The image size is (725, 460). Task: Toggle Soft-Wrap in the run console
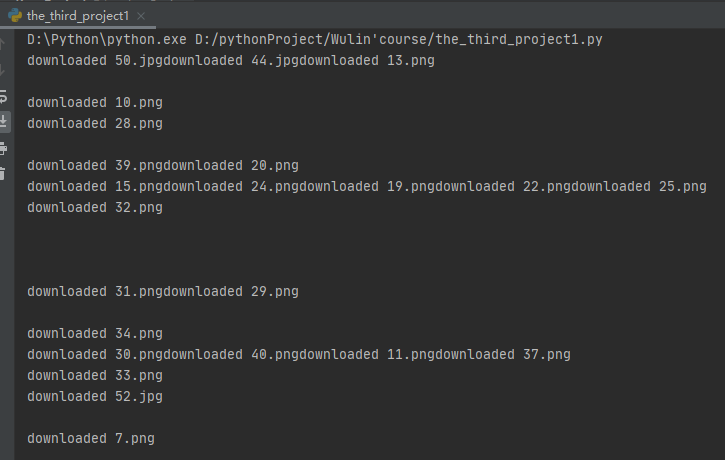[3, 97]
